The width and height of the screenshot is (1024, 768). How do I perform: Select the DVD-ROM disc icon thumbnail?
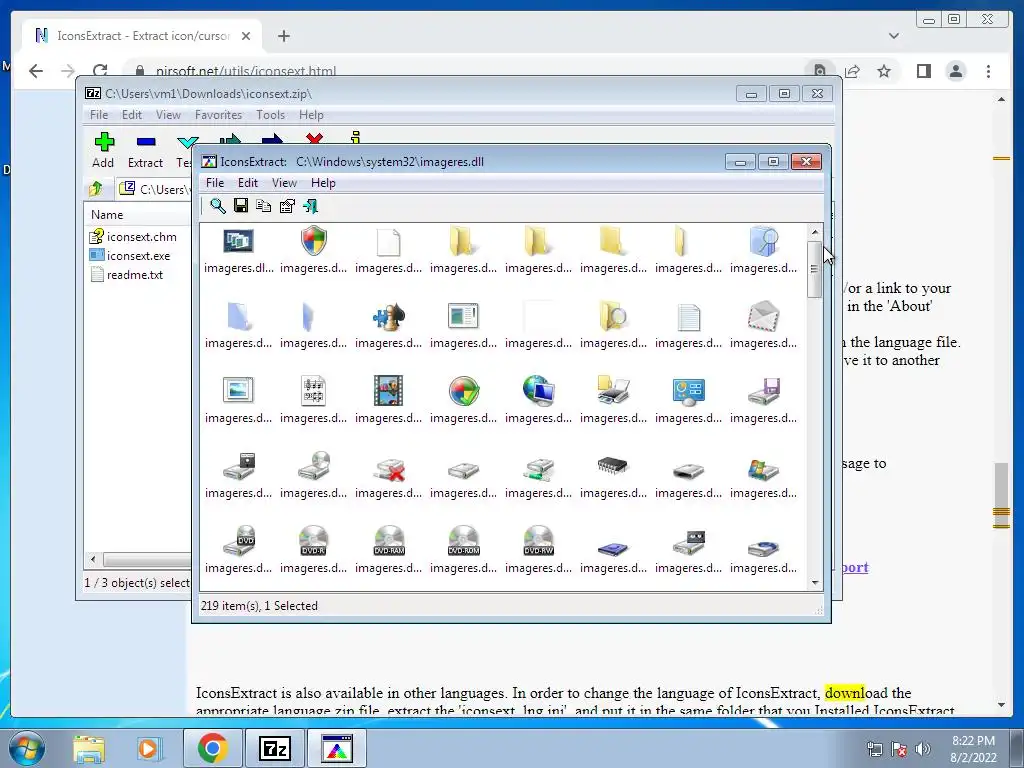464,541
